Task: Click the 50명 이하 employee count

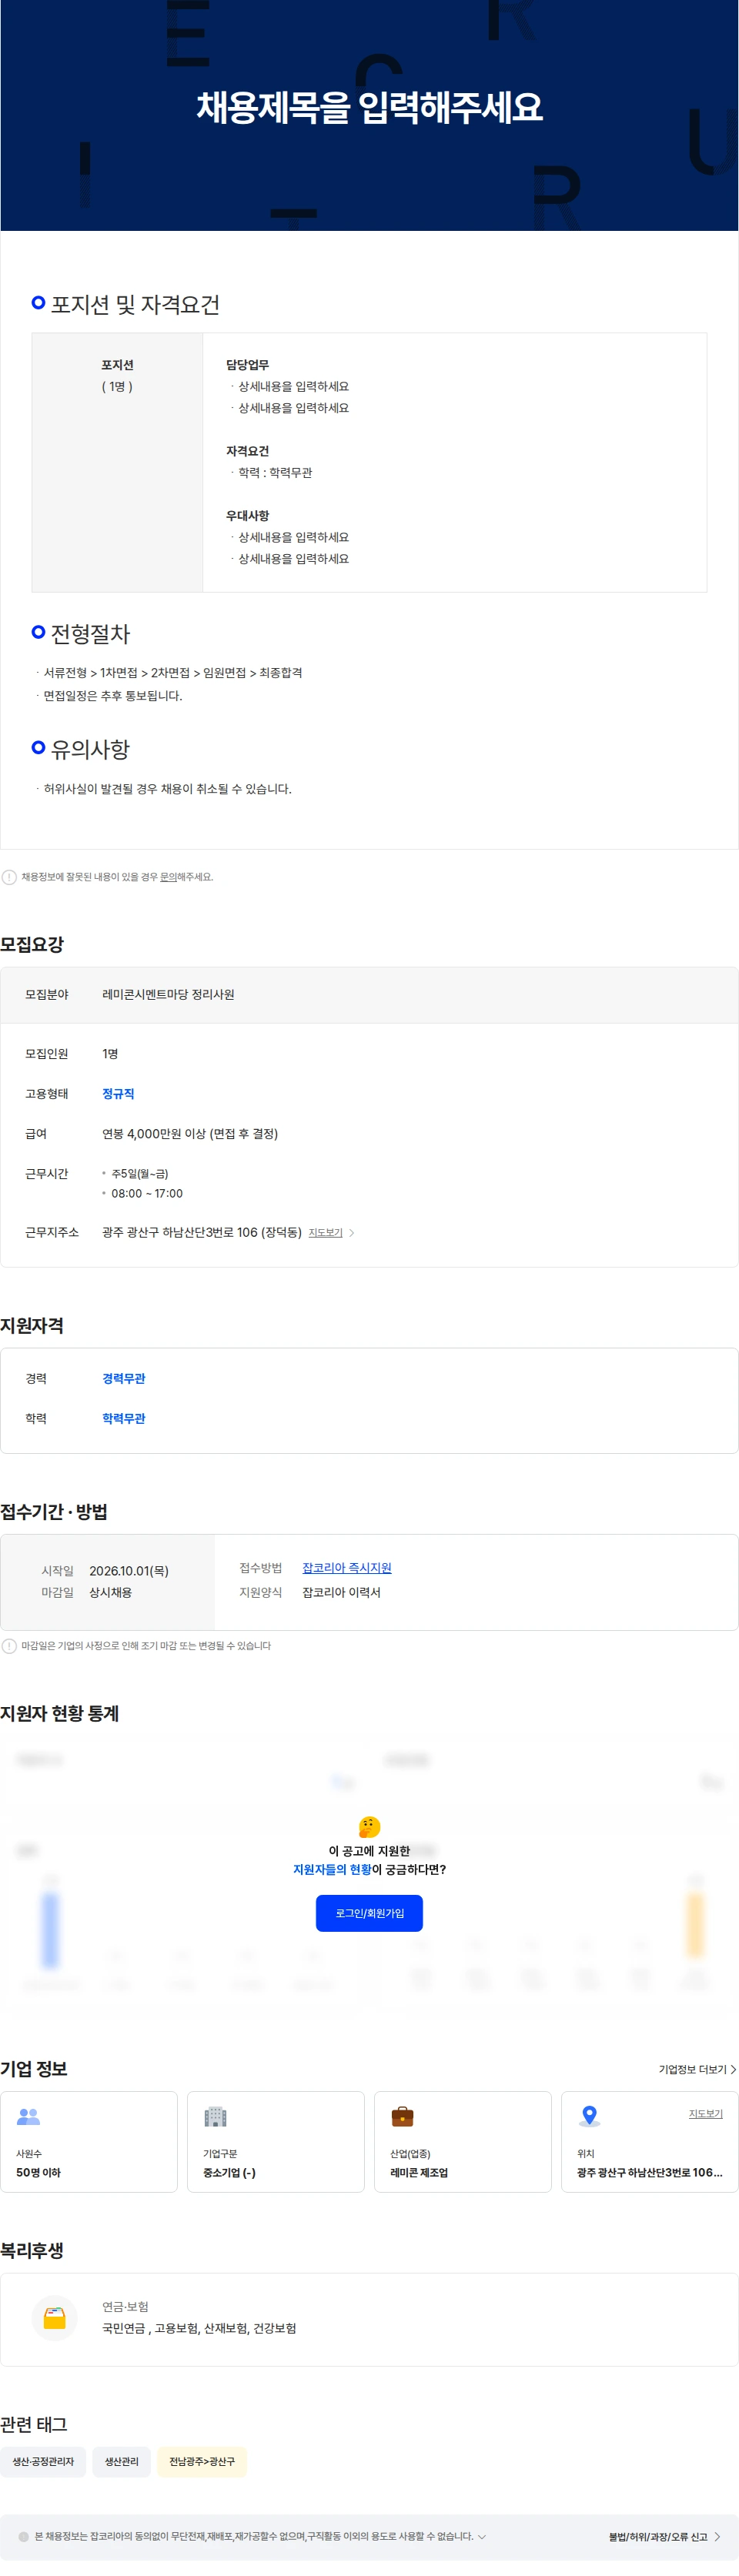Action: [38, 2172]
